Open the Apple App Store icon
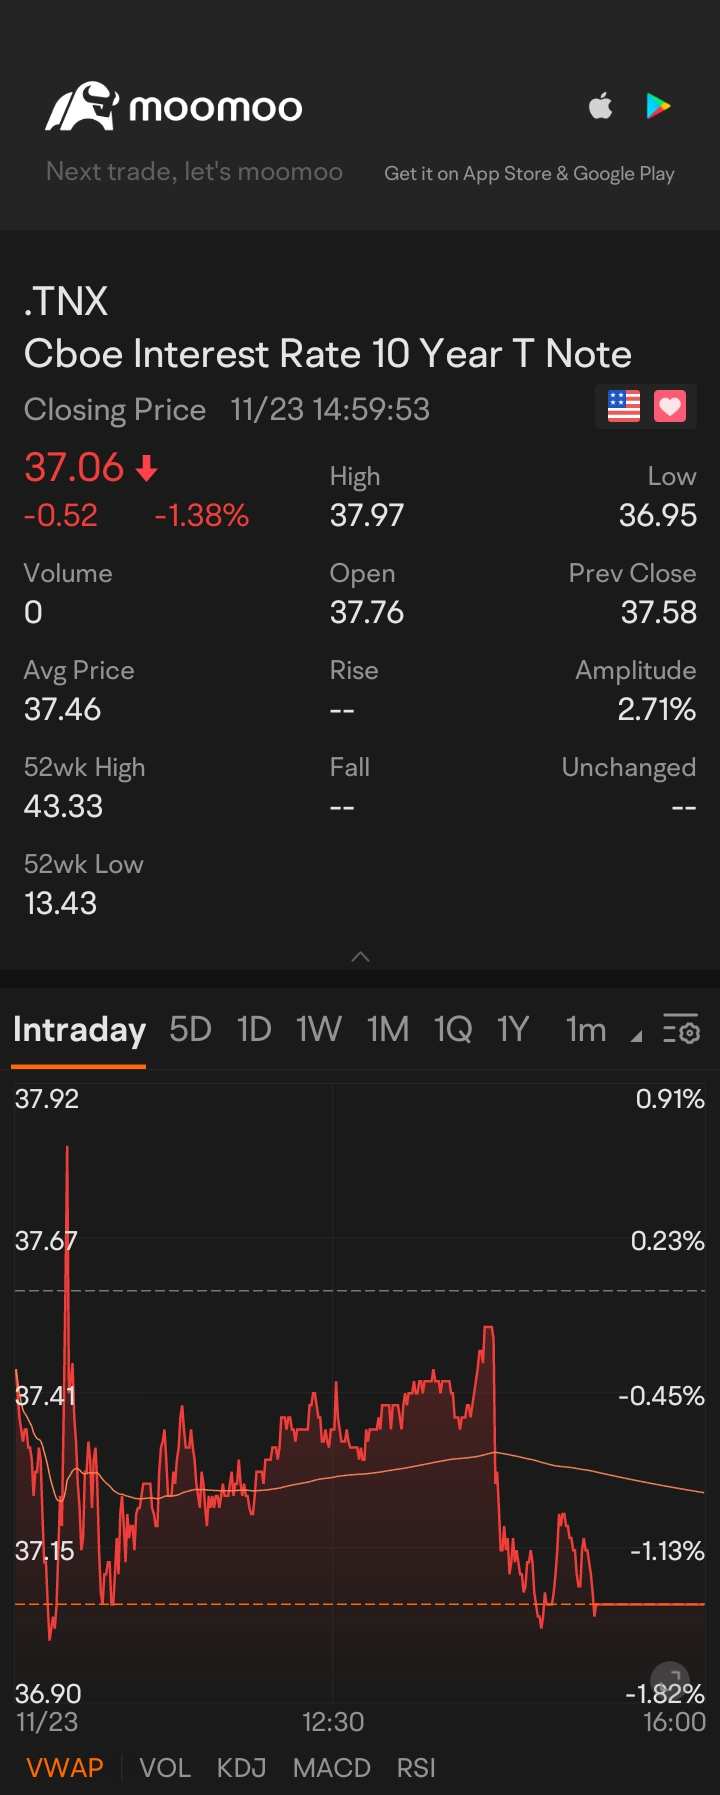Image resolution: width=720 pixels, height=1795 pixels. [x=600, y=105]
